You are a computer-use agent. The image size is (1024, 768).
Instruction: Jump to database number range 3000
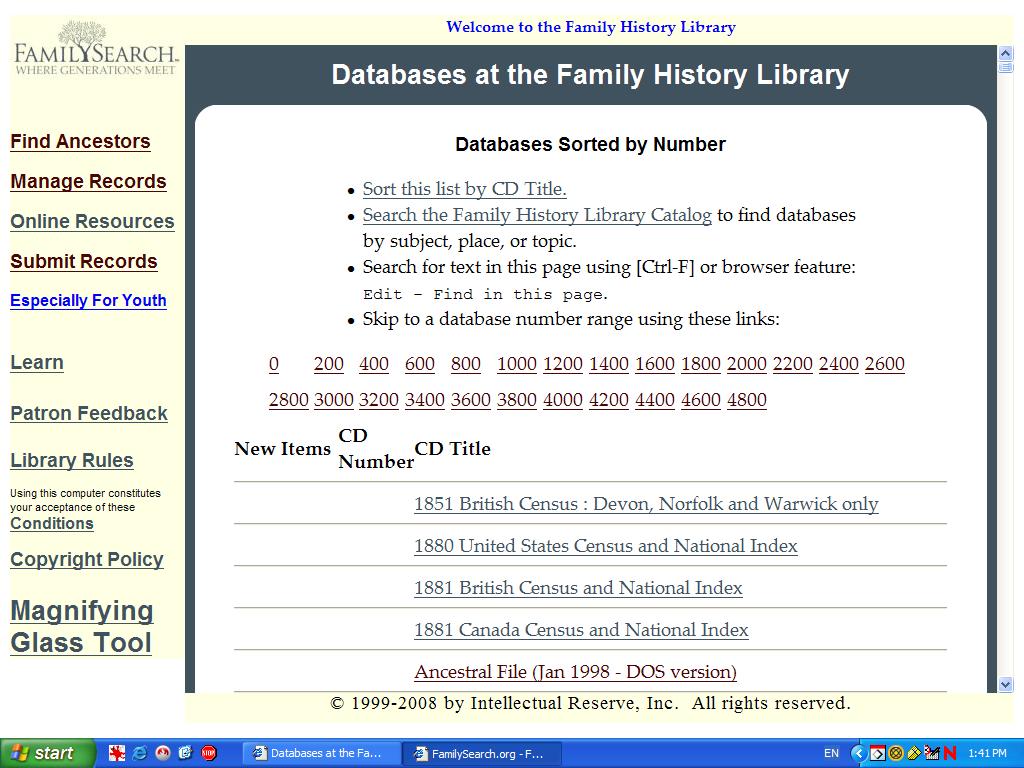coord(334,400)
